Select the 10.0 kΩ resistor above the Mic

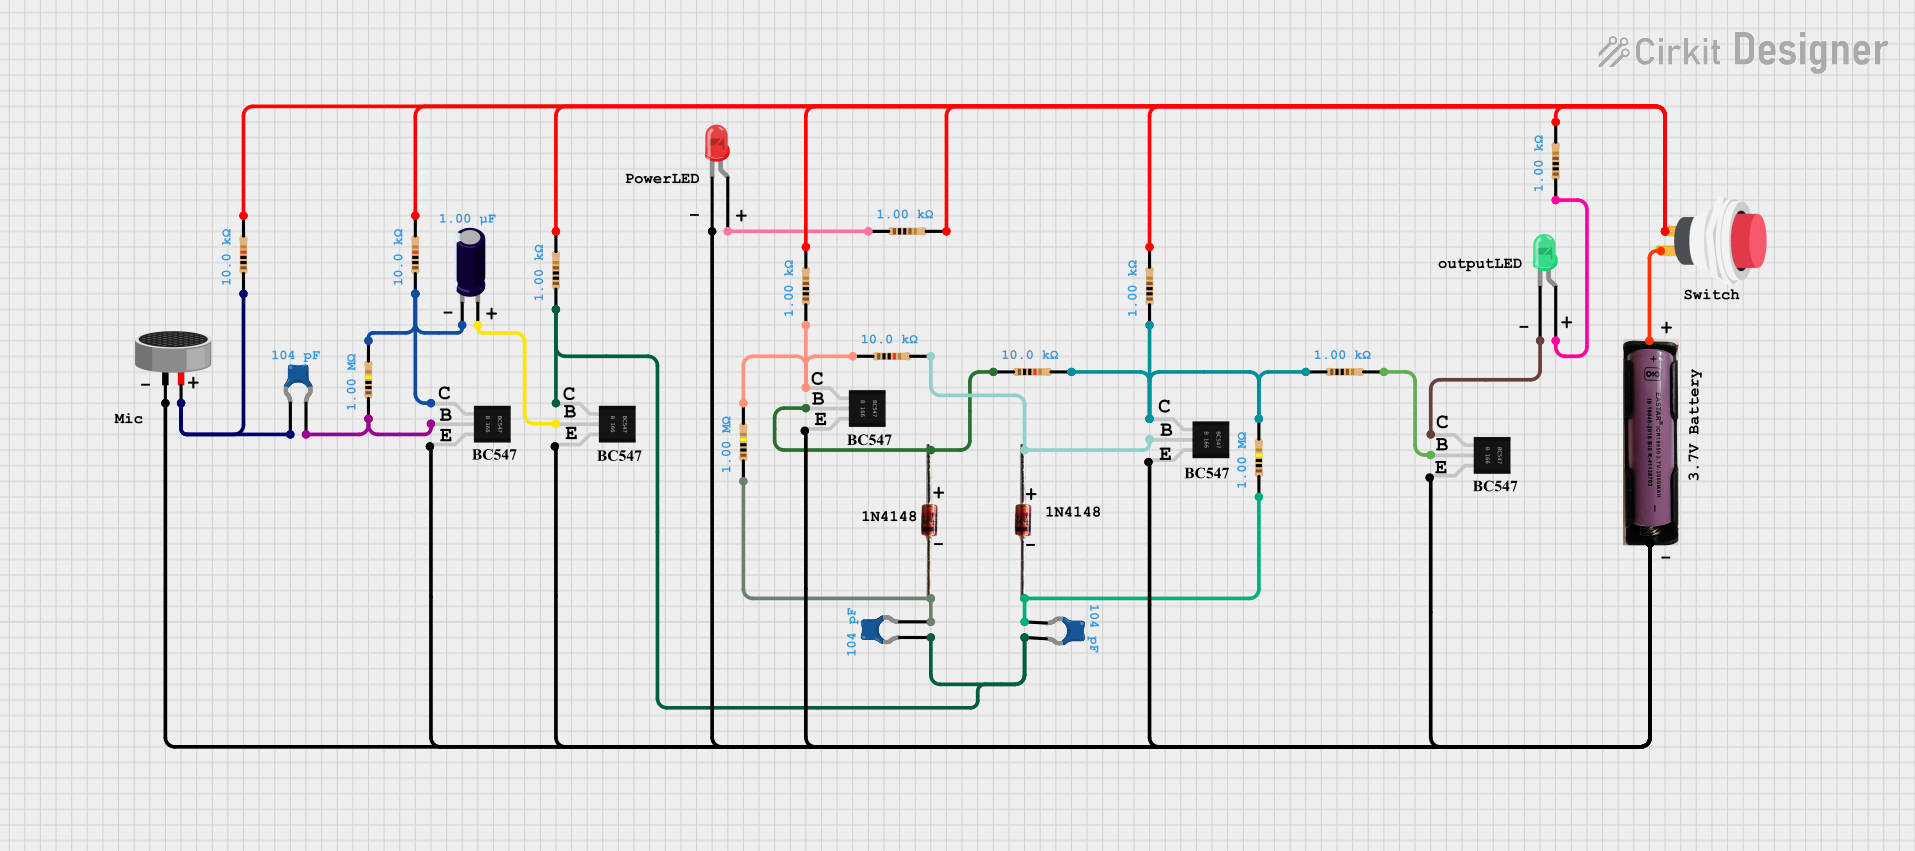(x=243, y=254)
